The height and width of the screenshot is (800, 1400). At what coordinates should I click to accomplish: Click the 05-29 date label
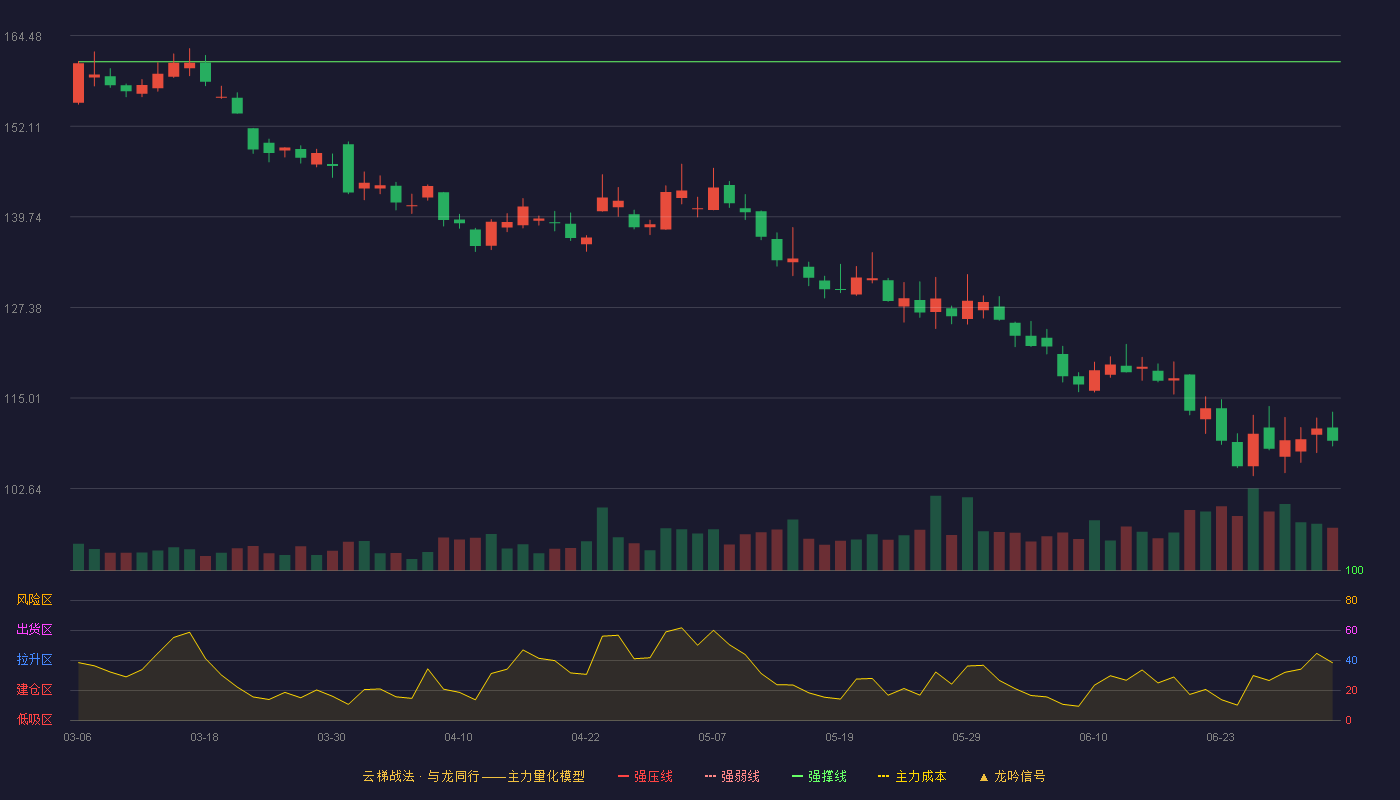pos(967,737)
